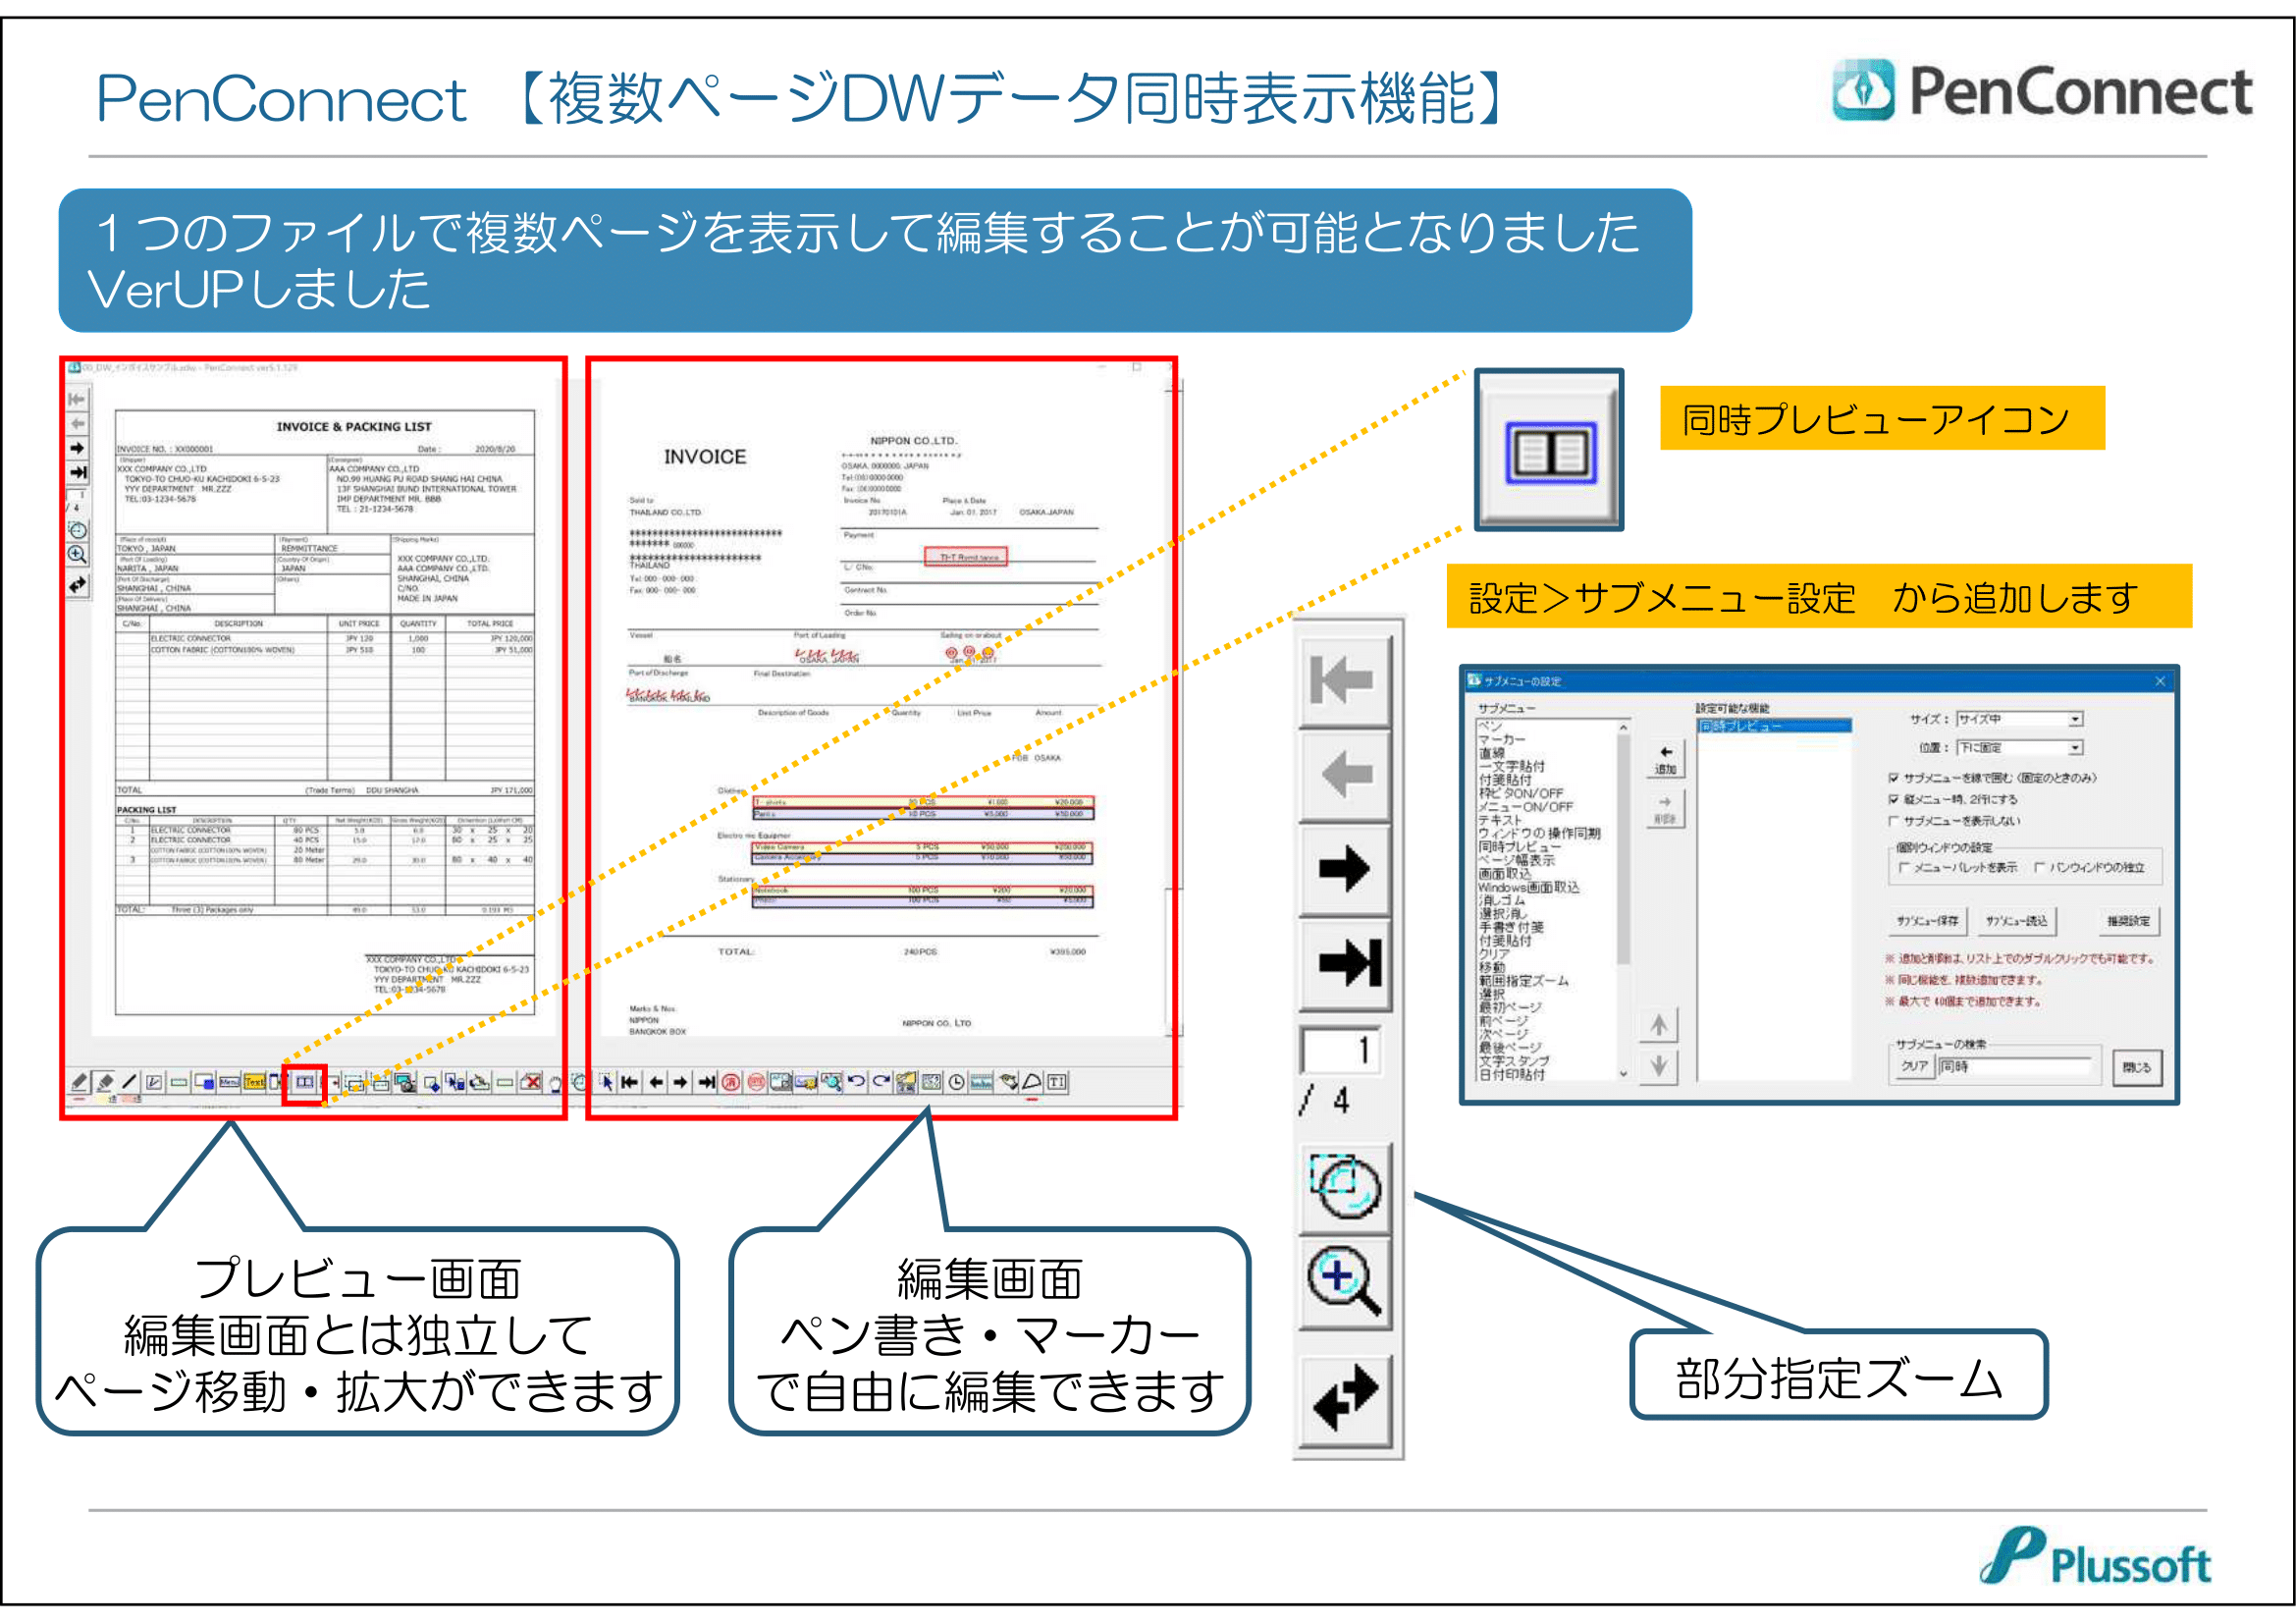Click clock icon in editing window toolbar

click(x=957, y=1082)
